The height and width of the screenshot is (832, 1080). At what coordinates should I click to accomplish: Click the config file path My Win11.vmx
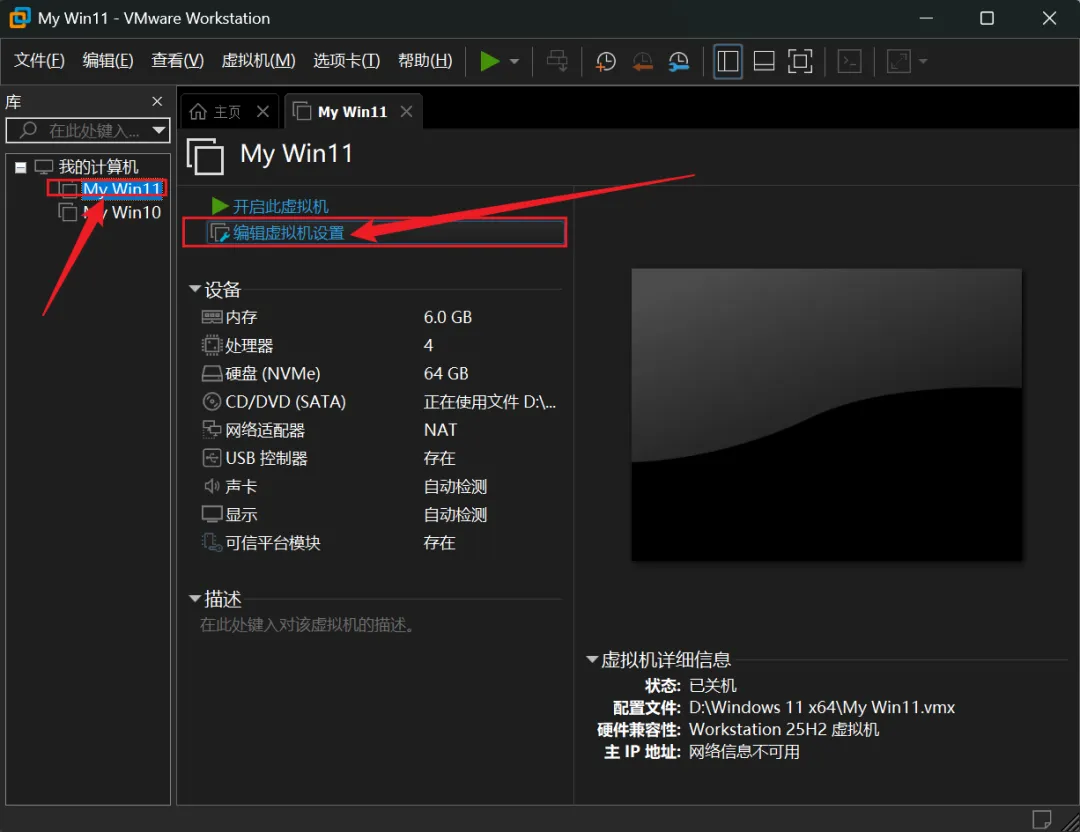click(822, 707)
